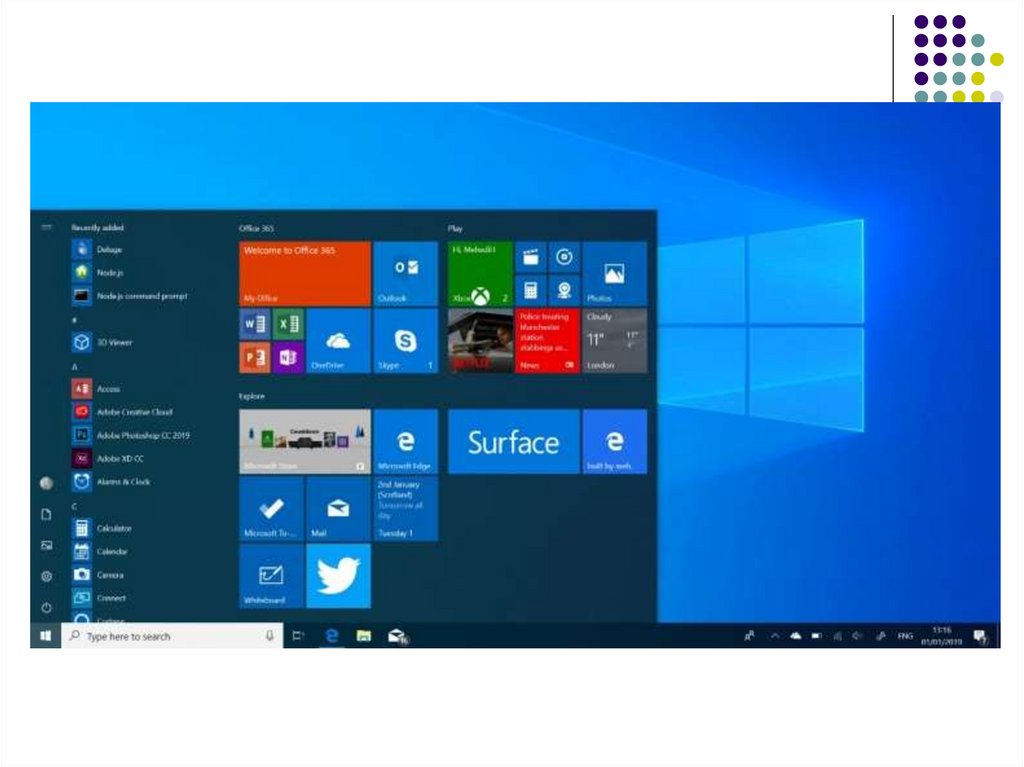Screen dimensions: 1024x767
Task: Launch PowerPoint from the small tile
Action: pos(255,357)
